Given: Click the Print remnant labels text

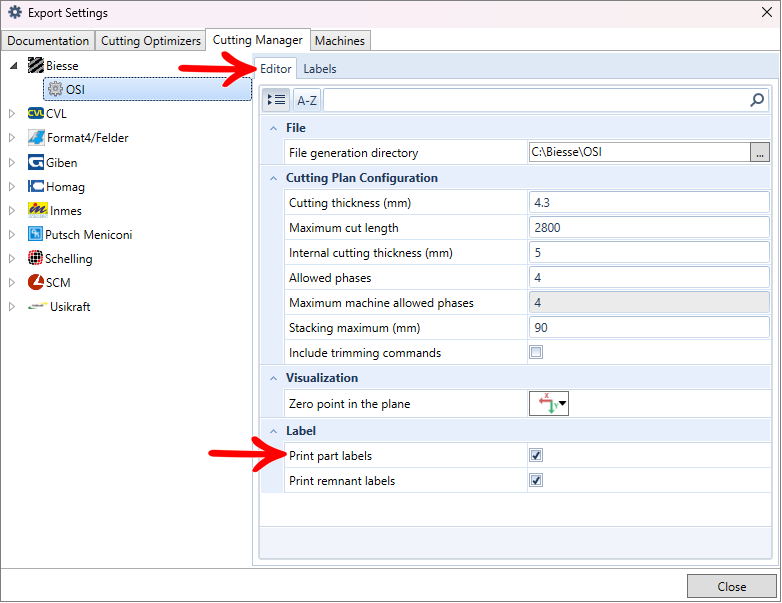Looking at the screenshot, I should click(x=342, y=481).
